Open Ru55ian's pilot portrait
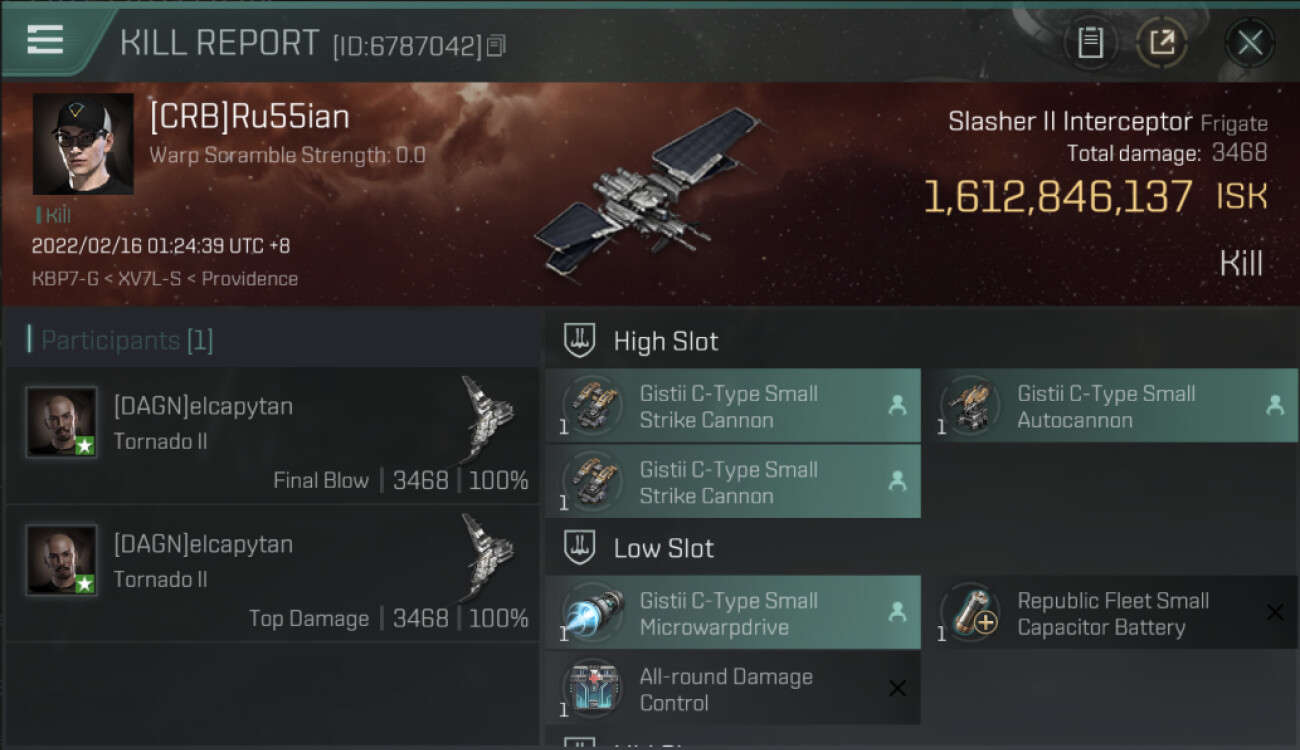This screenshot has width=1300, height=750. point(83,144)
